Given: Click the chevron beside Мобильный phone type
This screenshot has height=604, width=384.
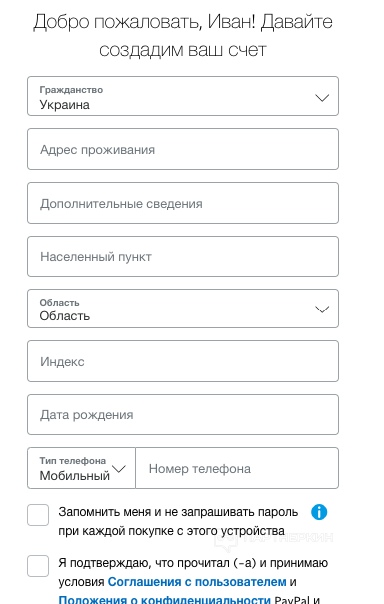Looking at the screenshot, I should click(x=119, y=469).
